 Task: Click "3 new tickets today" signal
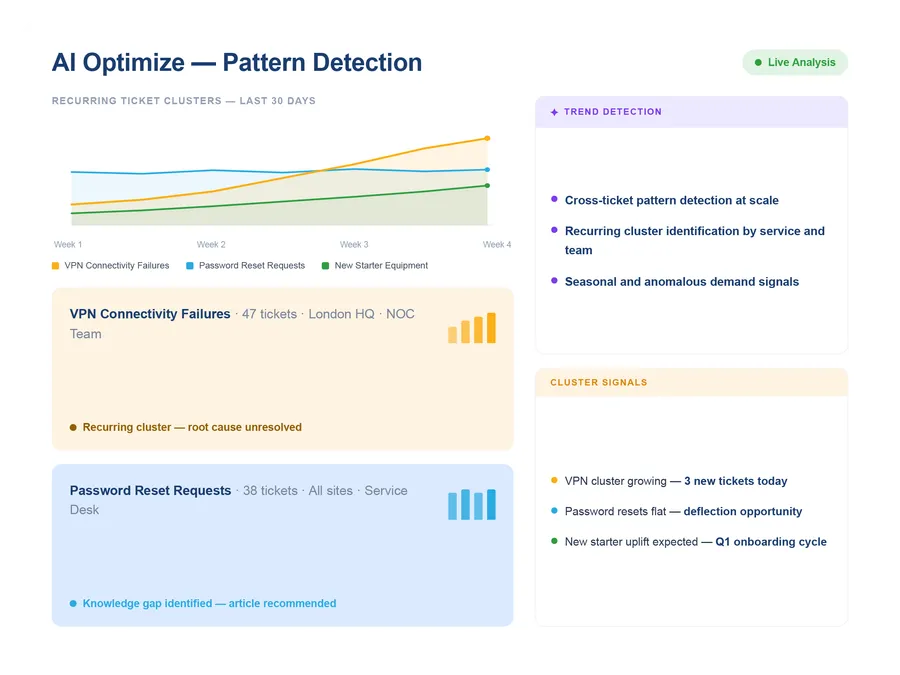(x=735, y=481)
